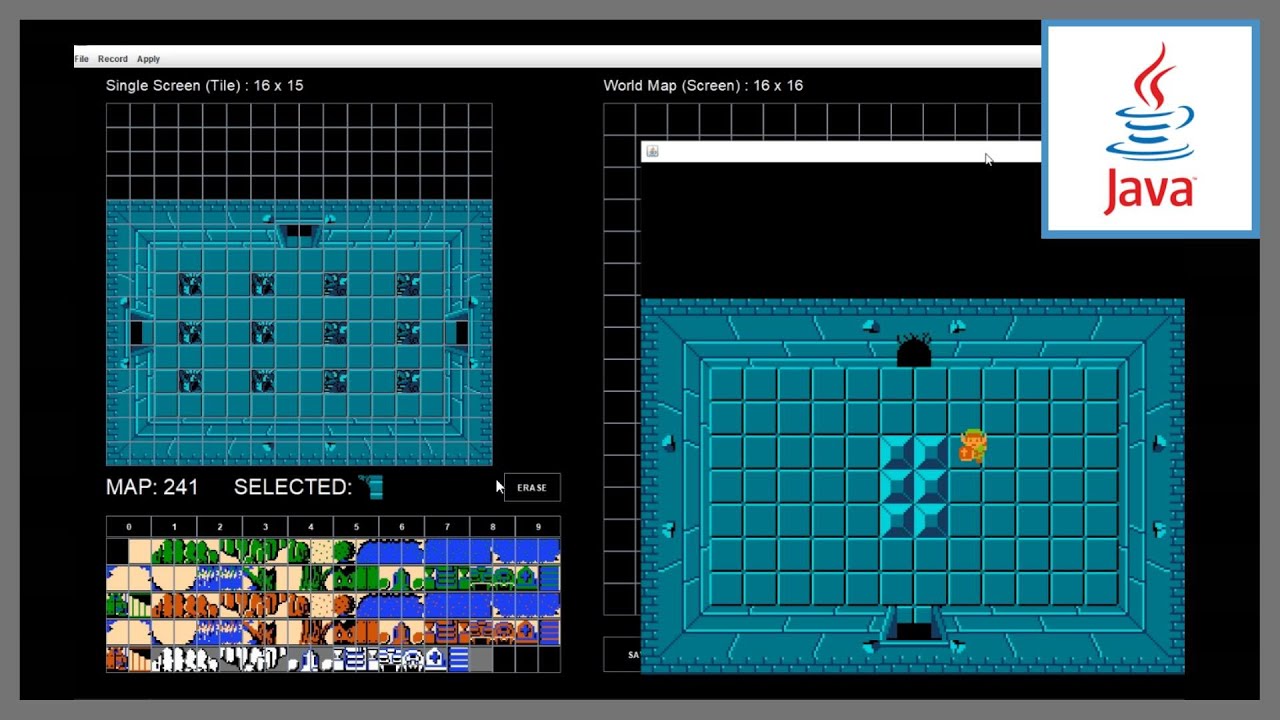Click the Java icon in the game window title bar

pos(652,151)
